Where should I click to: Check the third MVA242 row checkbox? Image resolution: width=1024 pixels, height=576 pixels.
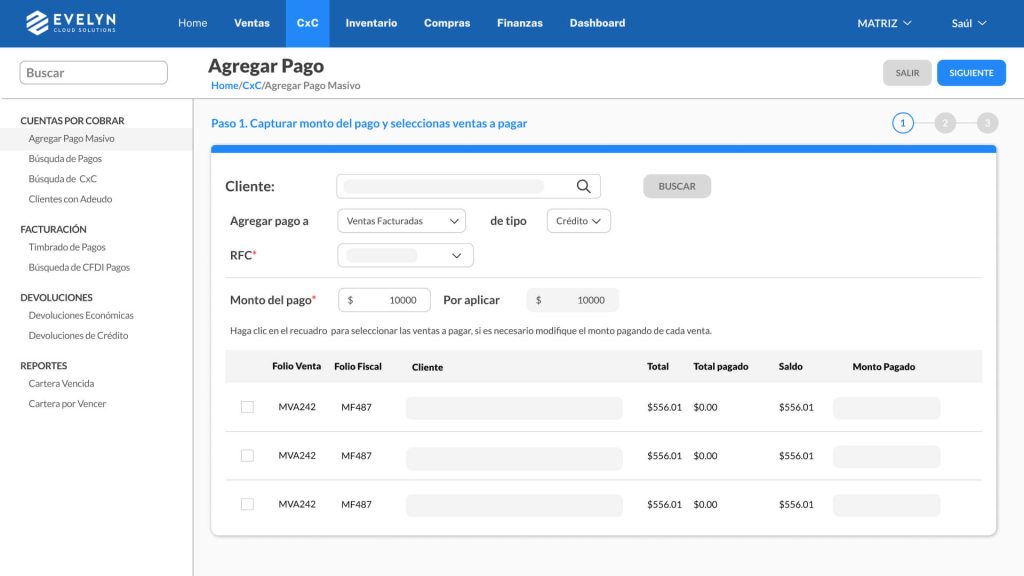[247, 504]
